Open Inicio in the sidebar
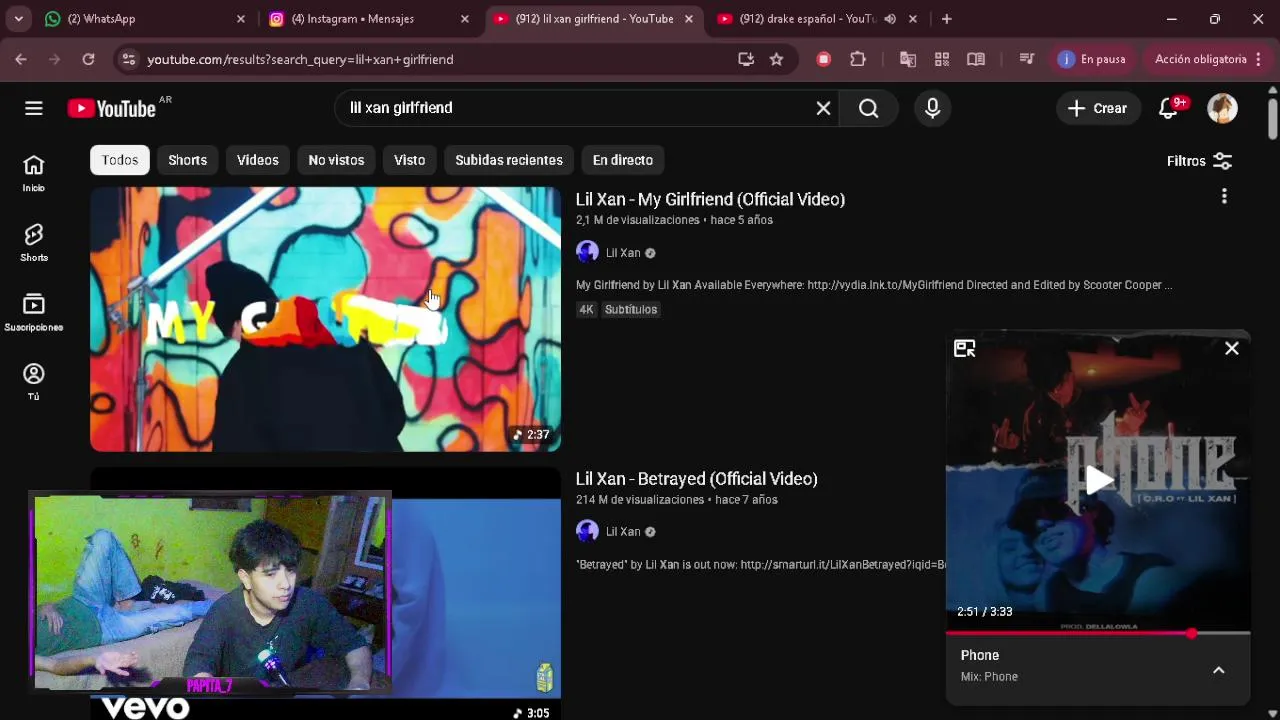 (34, 173)
